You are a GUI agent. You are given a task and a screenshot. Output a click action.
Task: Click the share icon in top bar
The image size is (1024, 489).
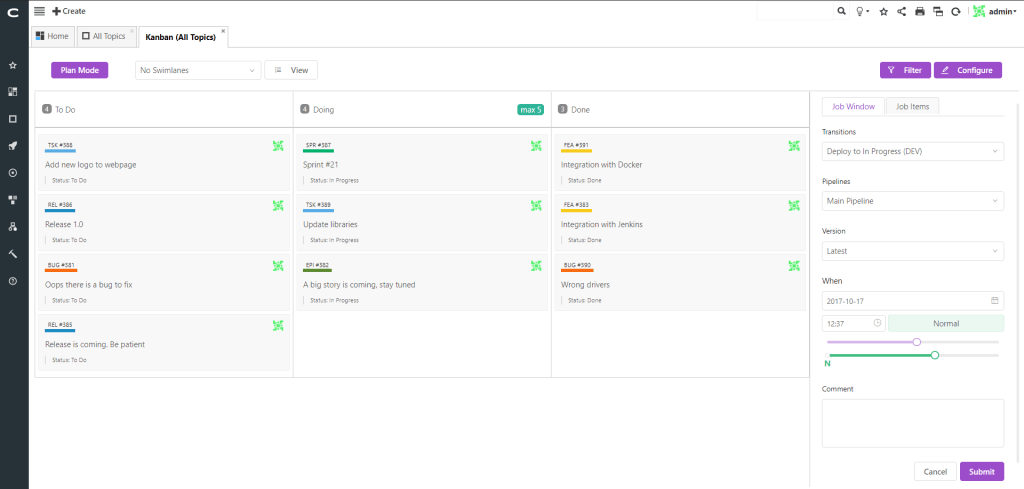[x=902, y=11]
